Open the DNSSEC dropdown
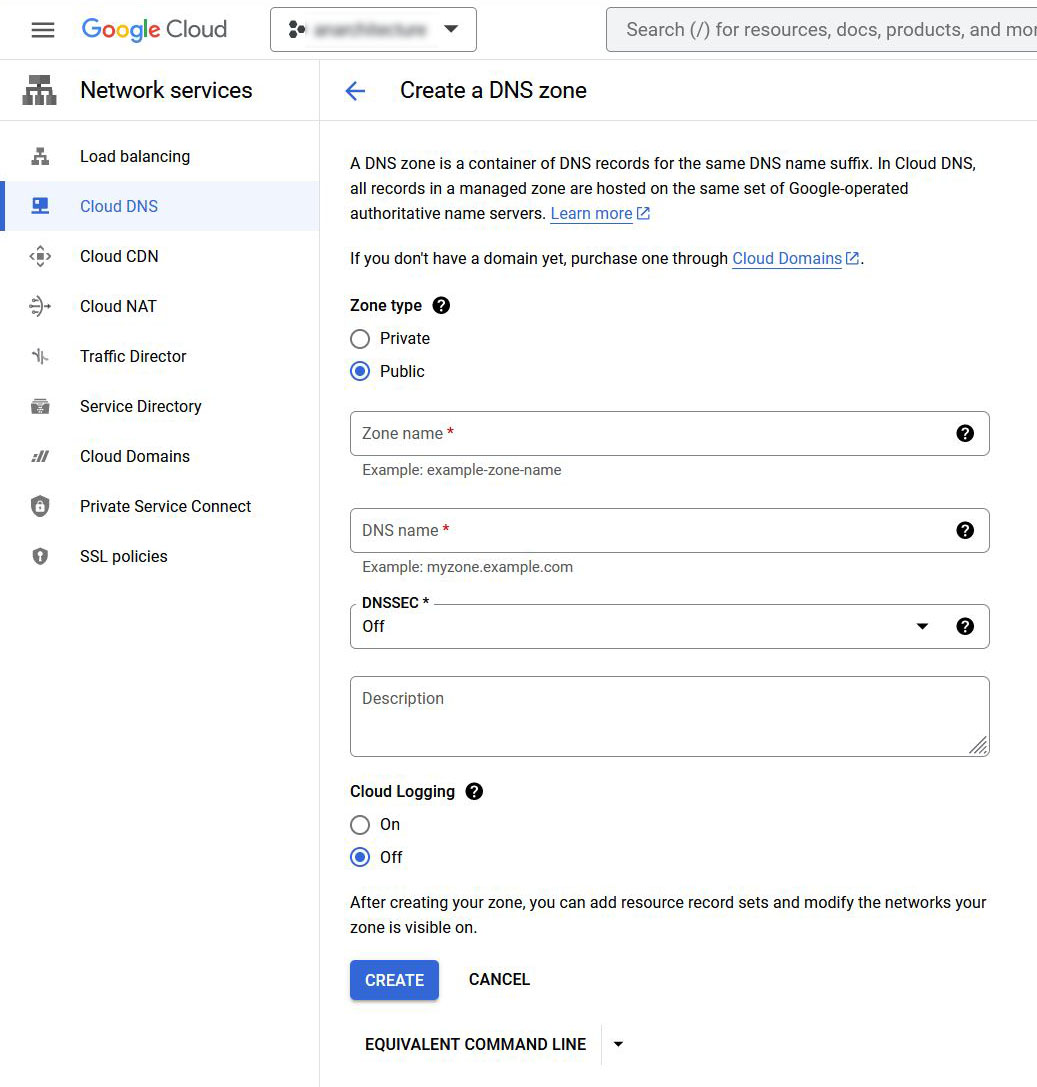Image resolution: width=1037 pixels, height=1087 pixels. (670, 627)
